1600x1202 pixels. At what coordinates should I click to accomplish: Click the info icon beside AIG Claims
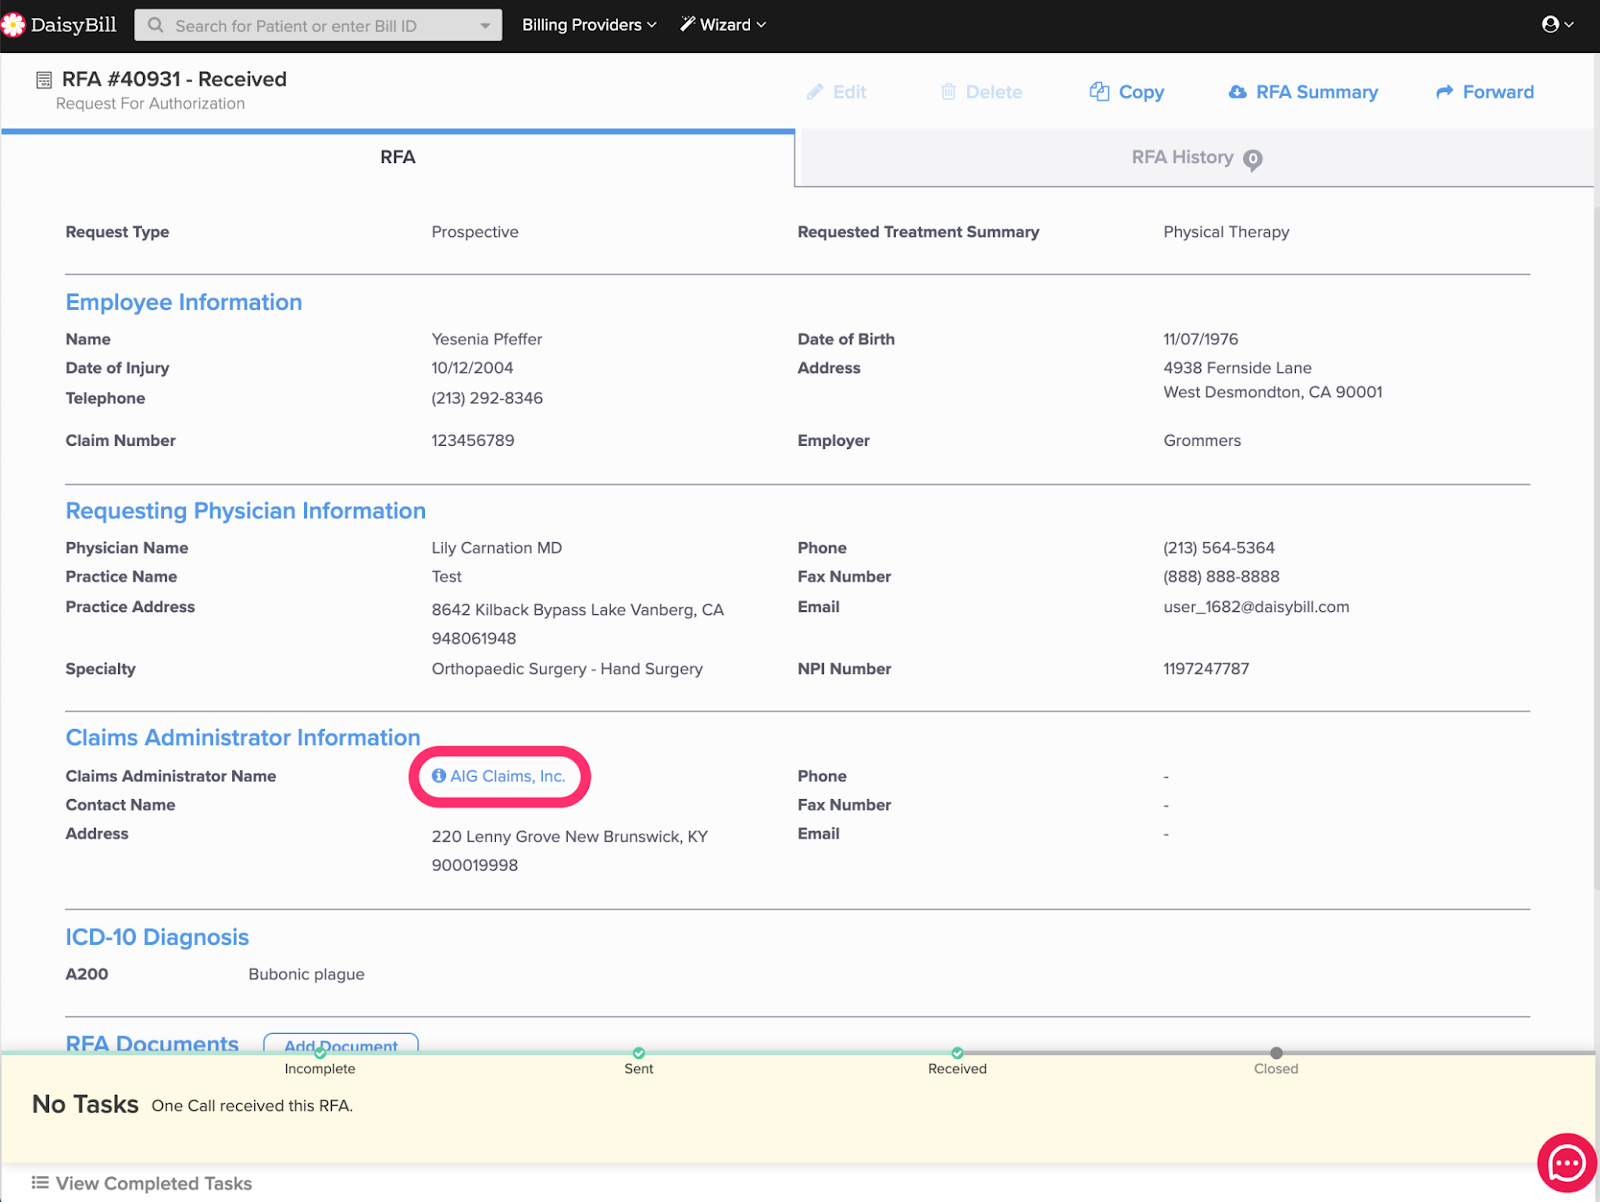[x=438, y=776]
